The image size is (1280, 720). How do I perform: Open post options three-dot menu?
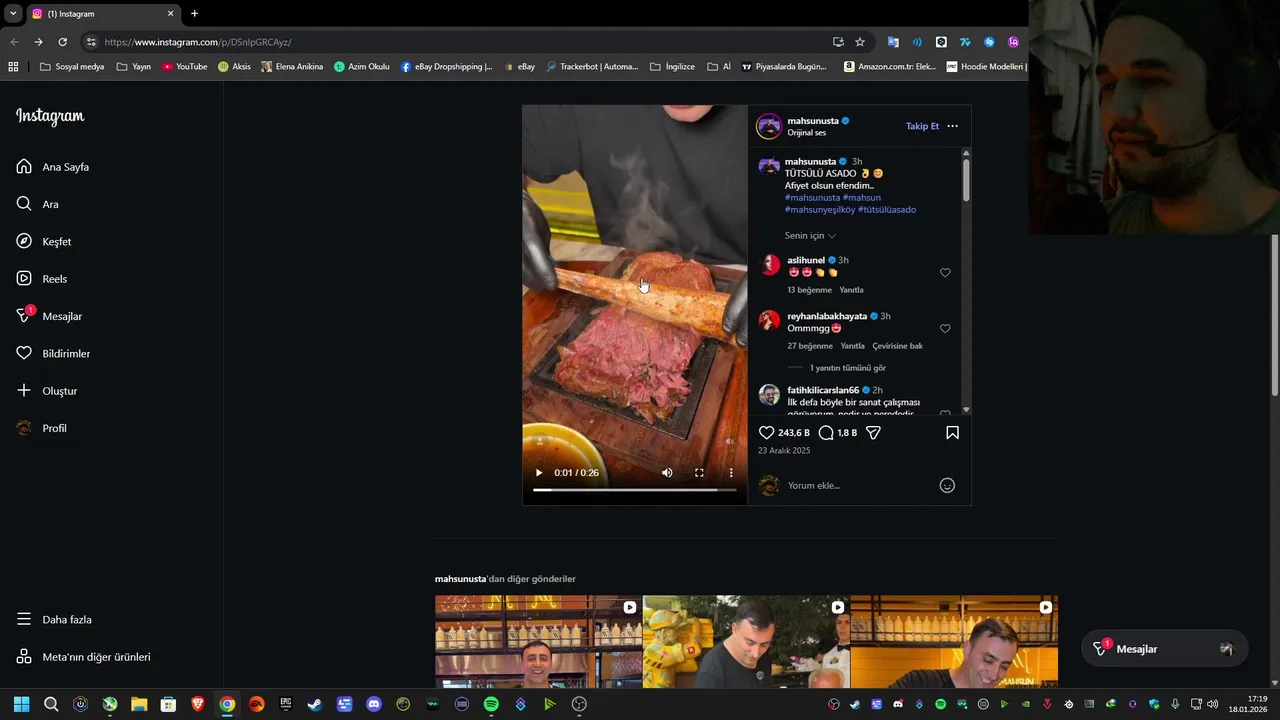952,126
